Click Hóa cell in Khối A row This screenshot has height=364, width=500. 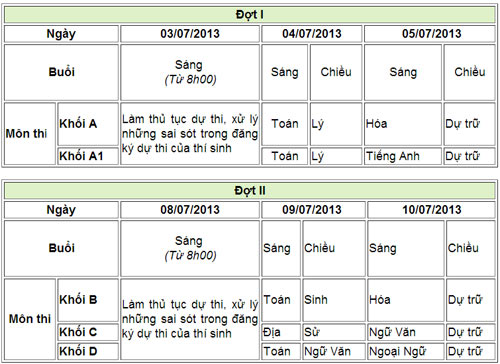pos(403,124)
